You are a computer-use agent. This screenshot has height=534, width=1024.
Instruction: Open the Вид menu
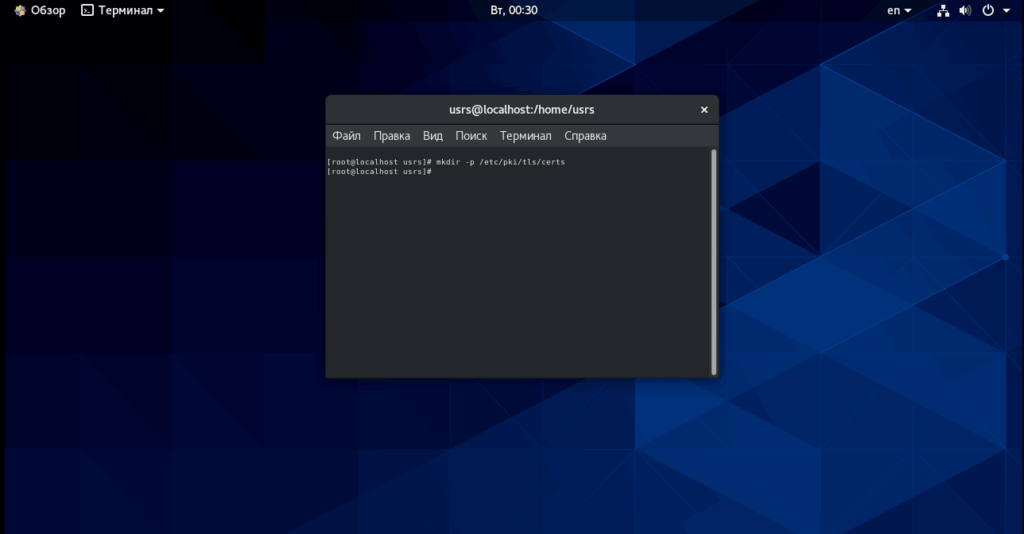tap(432, 136)
